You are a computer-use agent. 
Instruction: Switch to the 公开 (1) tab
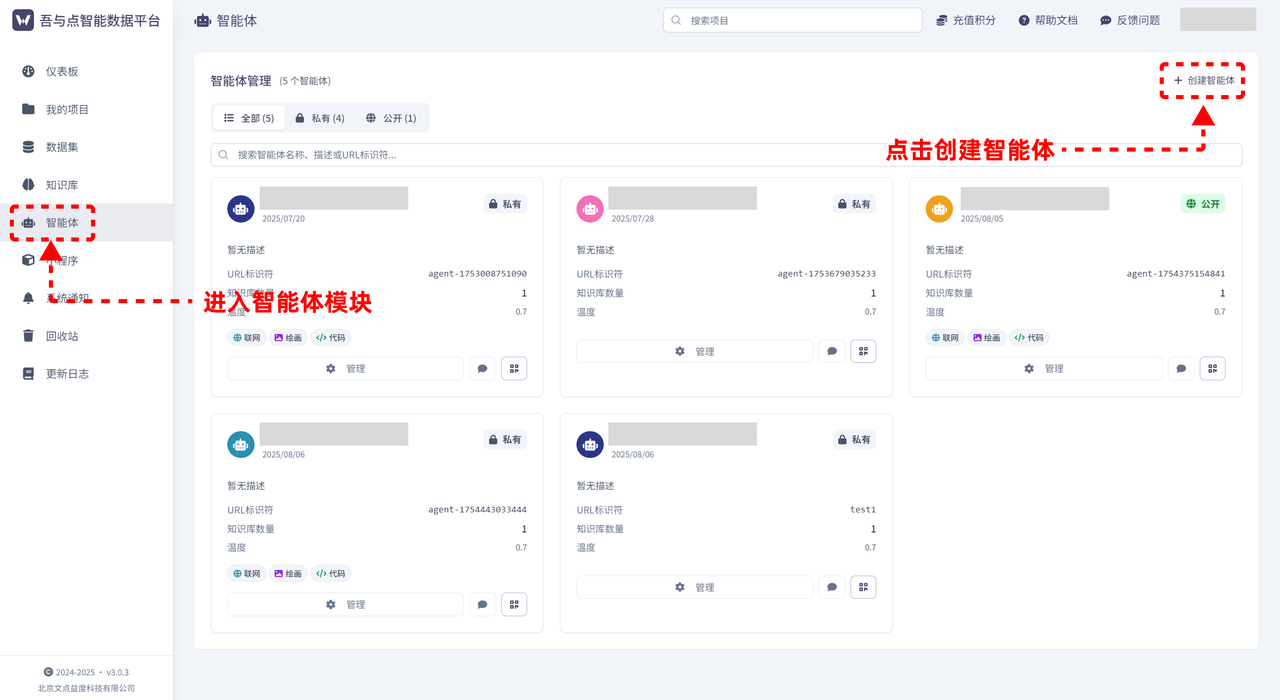coord(392,117)
